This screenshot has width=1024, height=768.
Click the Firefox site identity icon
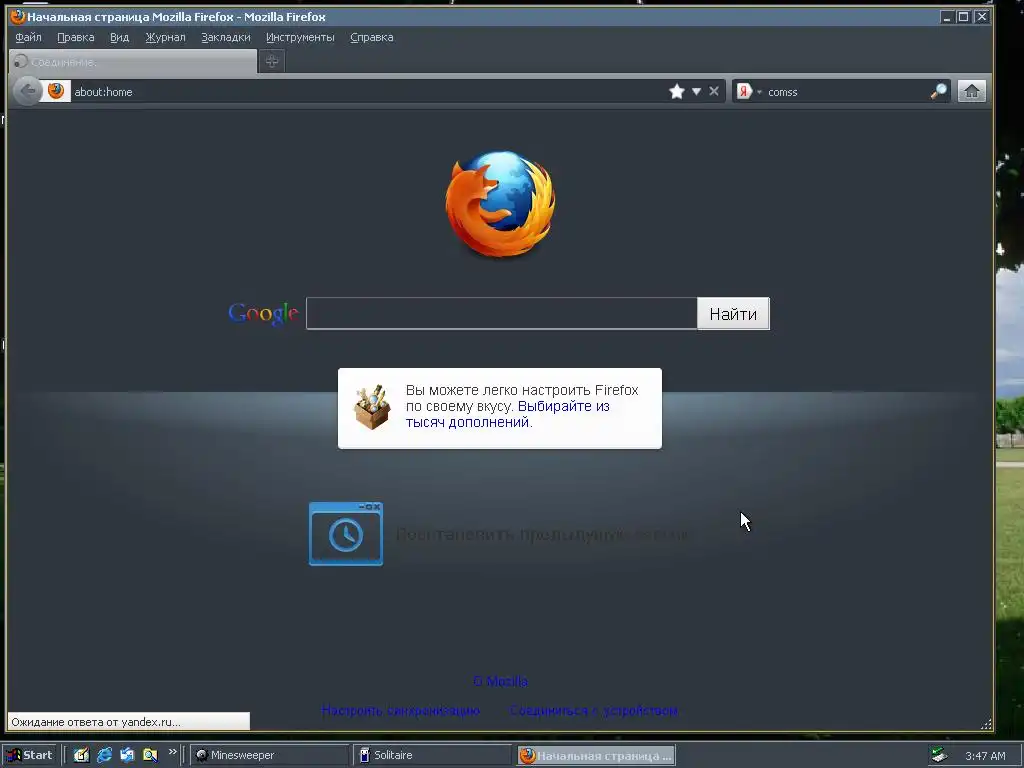pyautogui.click(x=56, y=91)
